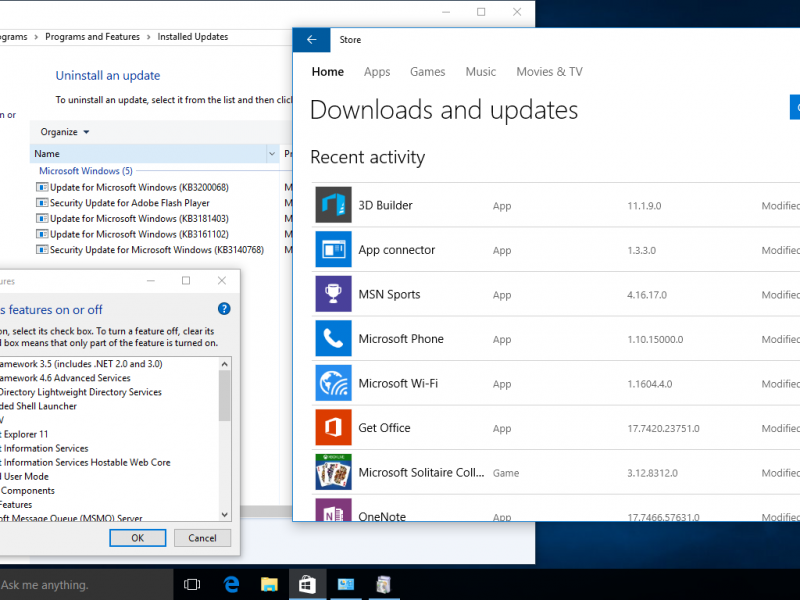Click the Microsoft Wi-Fi icon
The image size is (800, 600).
(333, 383)
